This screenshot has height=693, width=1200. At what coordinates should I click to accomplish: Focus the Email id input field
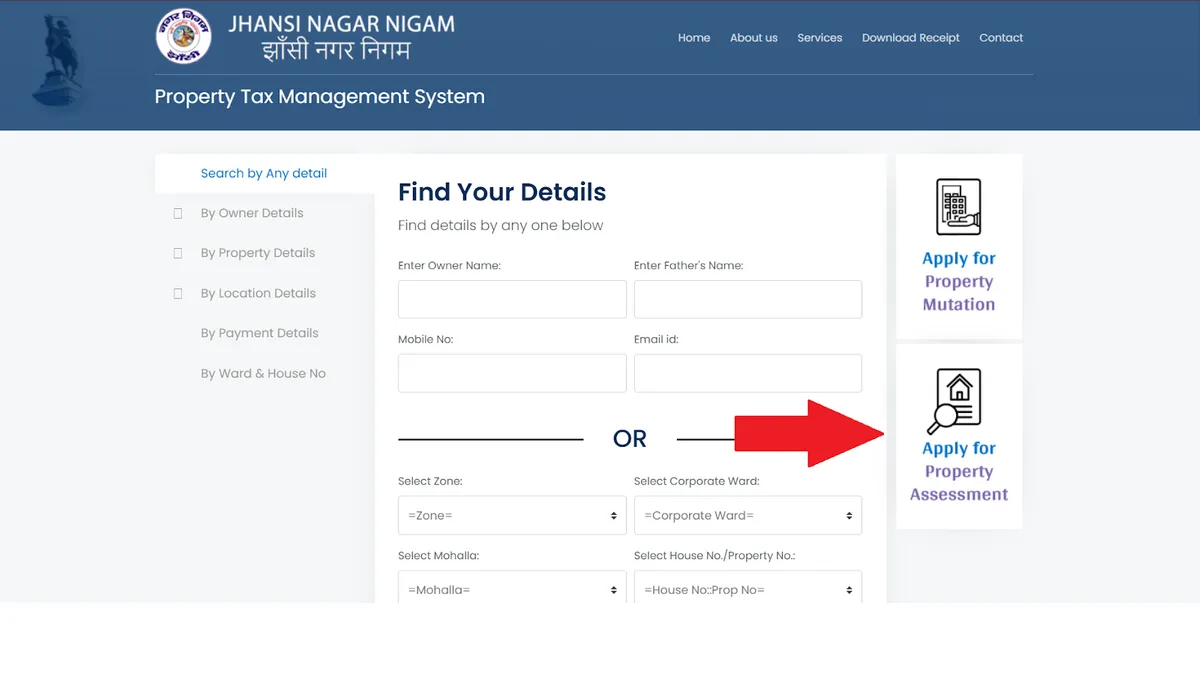pyautogui.click(x=747, y=373)
